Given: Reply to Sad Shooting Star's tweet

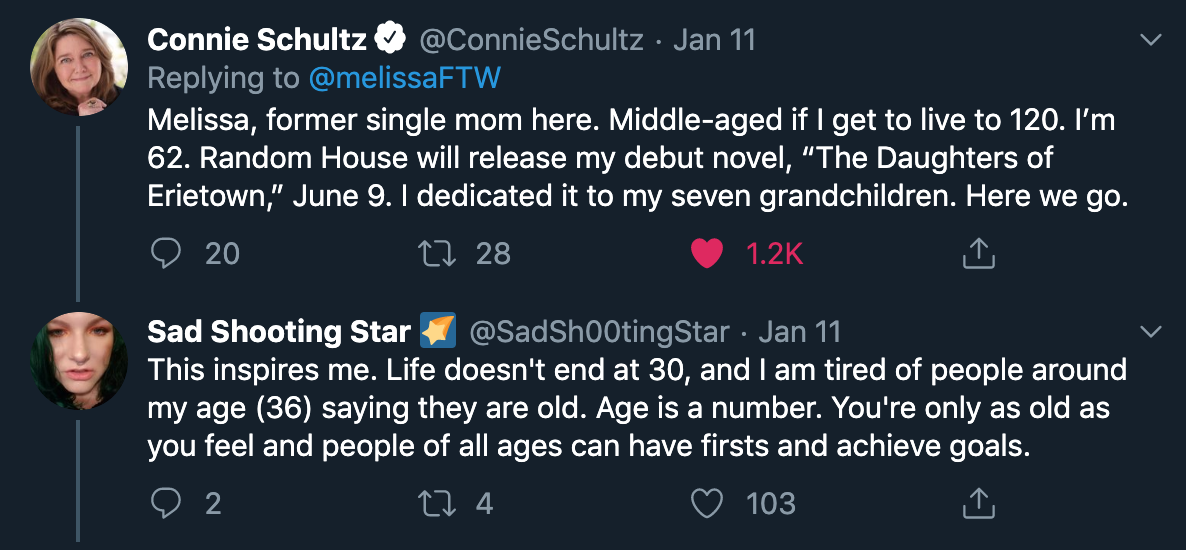Looking at the screenshot, I should pyautogui.click(x=164, y=503).
